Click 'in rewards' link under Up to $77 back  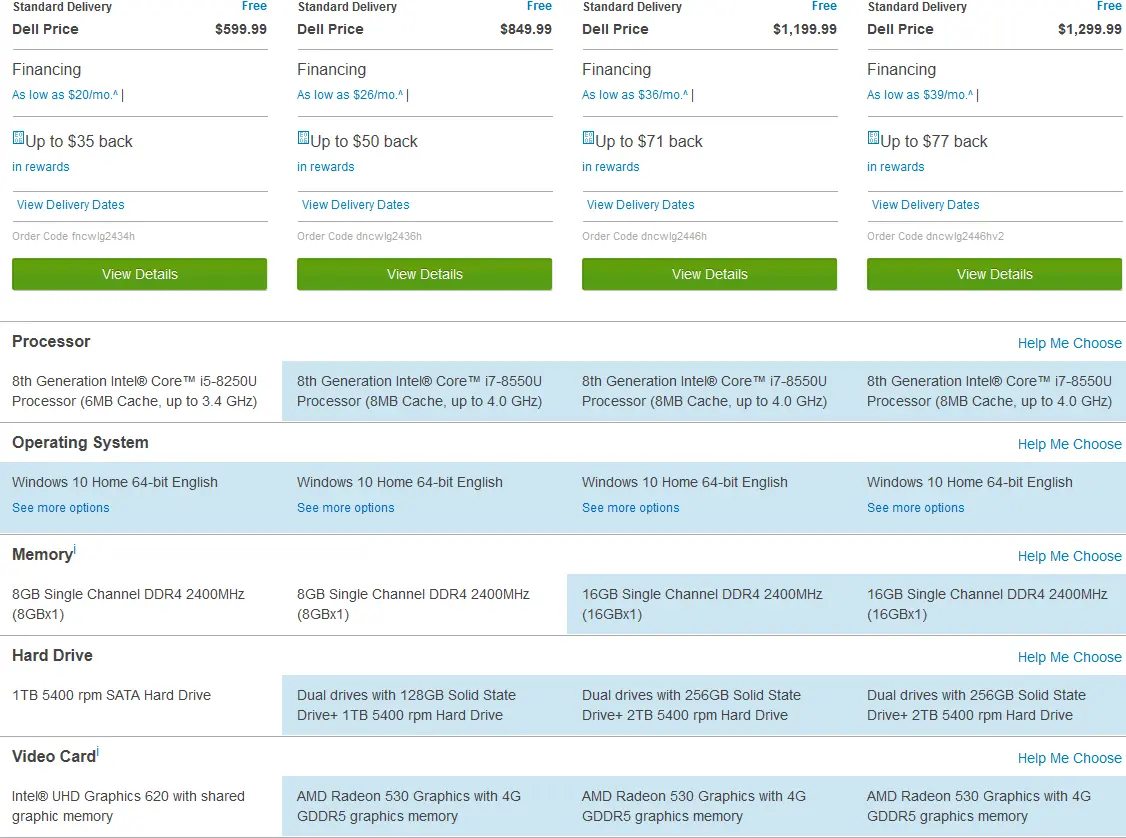point(896,167)
